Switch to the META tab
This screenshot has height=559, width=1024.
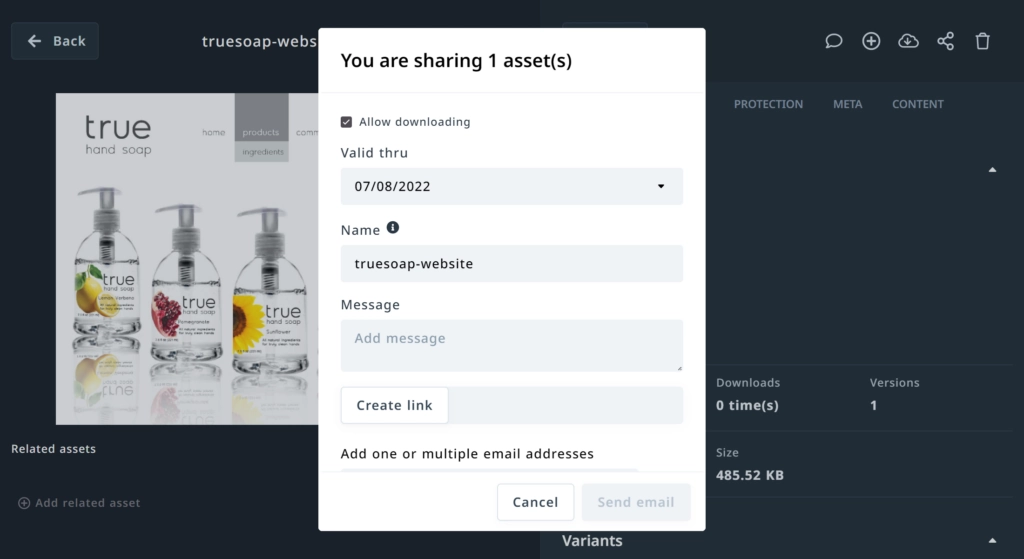pos(847,104)
